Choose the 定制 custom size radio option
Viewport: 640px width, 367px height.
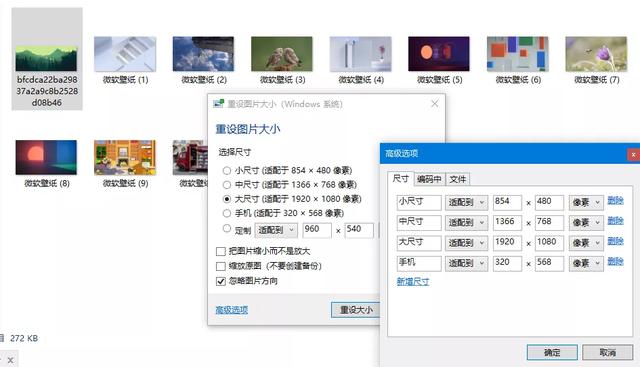coord(227,229)
